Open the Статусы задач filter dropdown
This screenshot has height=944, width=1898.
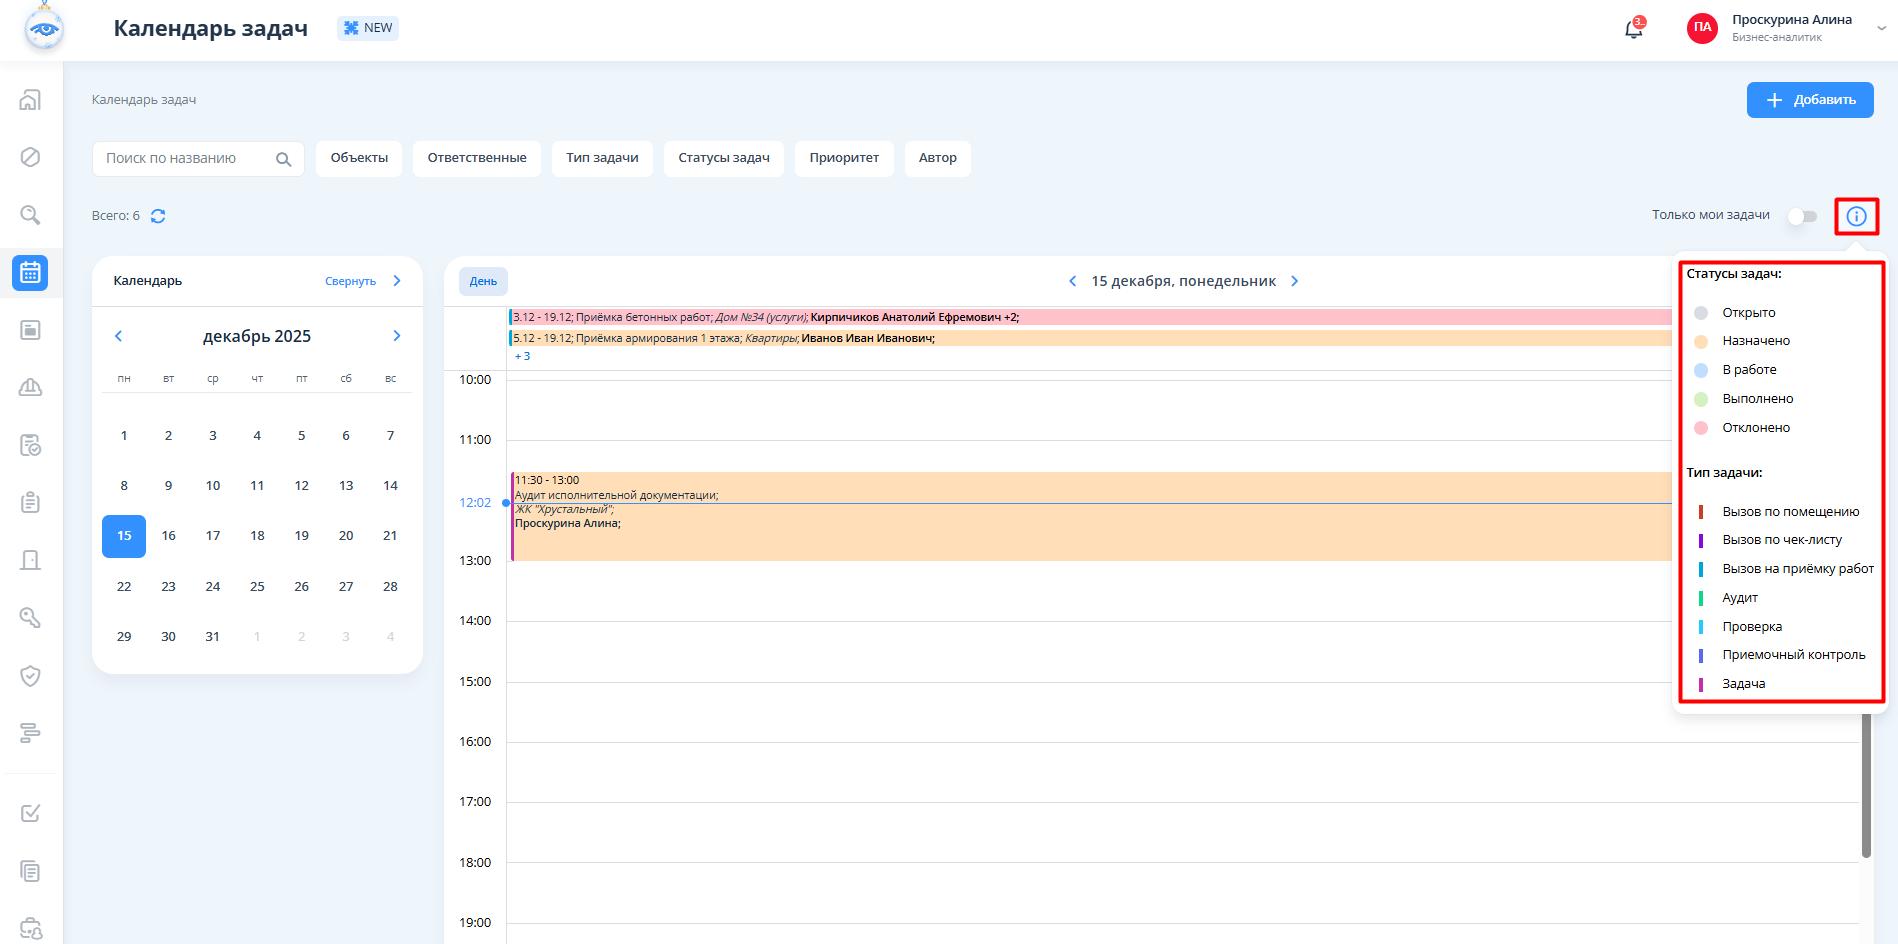723,158
